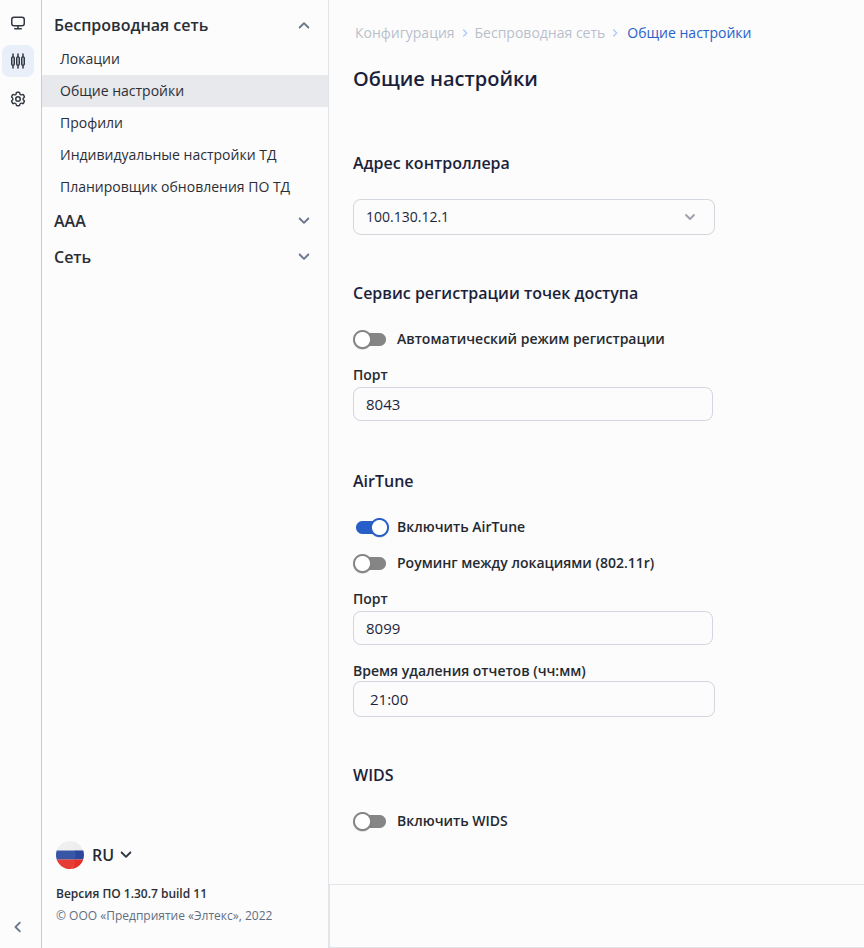
Task: Open the Адрес контроллера dropdown
Action: click(x=534, y=217)
